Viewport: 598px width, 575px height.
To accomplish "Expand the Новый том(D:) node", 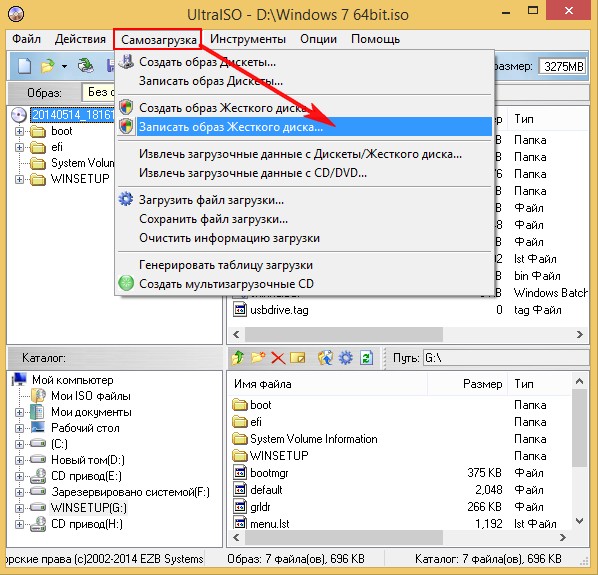I will click(19, 460).
